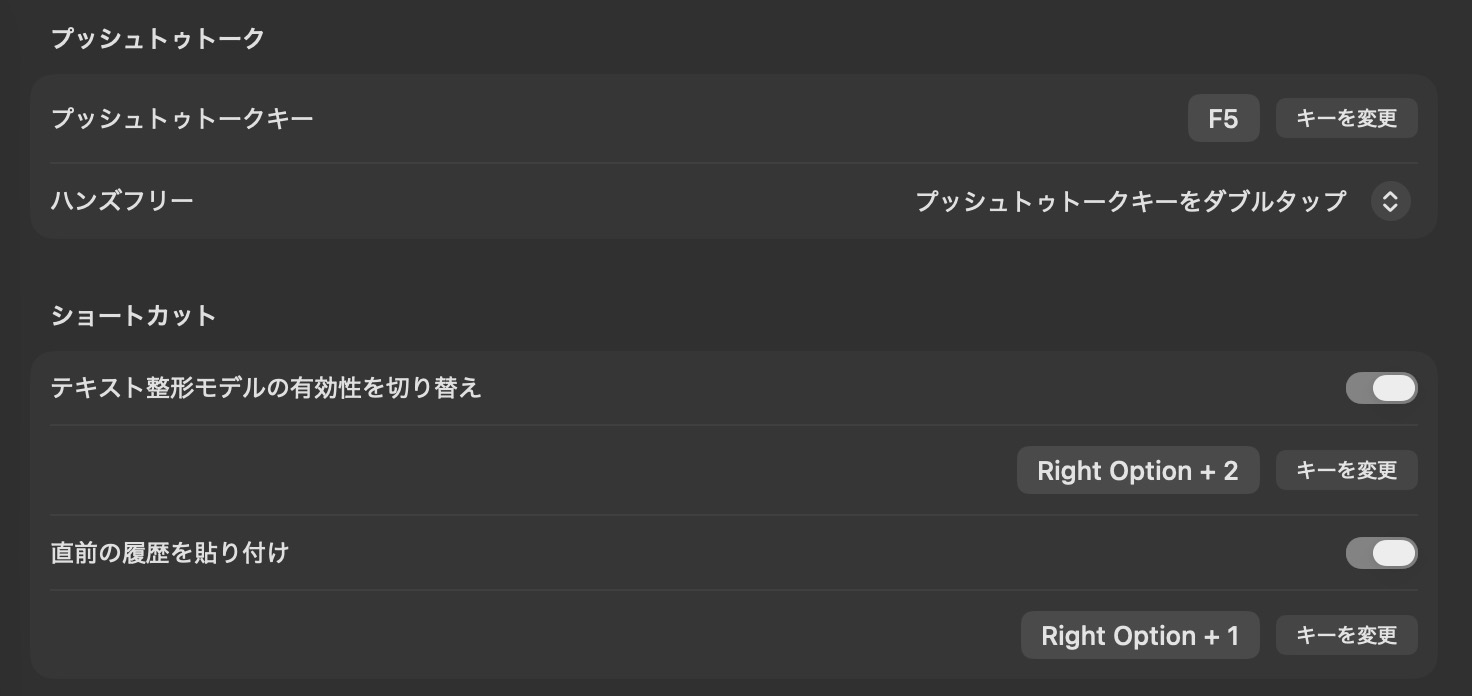Click the ショートカット section heading
The height and width of the screenshot is (696, 1472).
pos(133,316)
